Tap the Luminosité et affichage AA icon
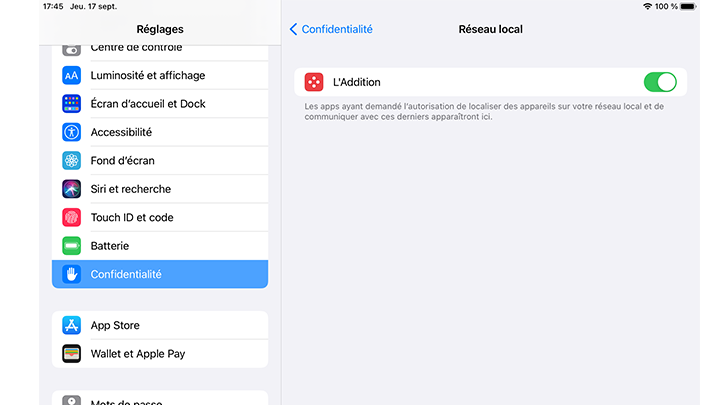 (72, 75)
